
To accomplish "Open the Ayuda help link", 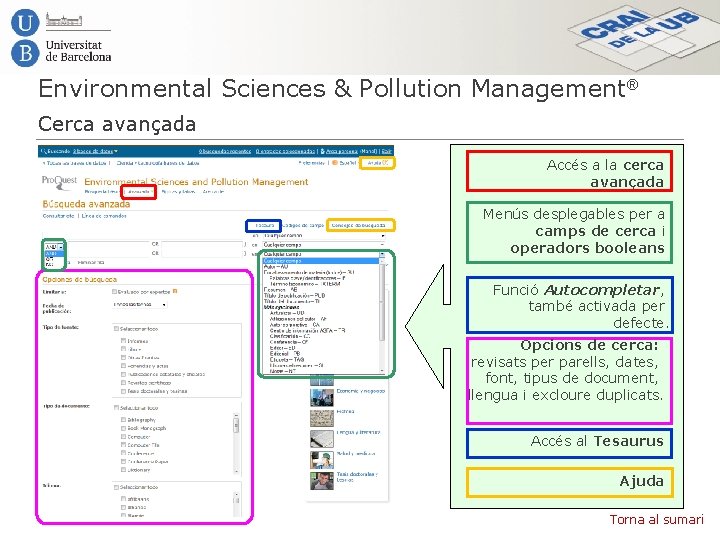I will (x=377, y=163).
